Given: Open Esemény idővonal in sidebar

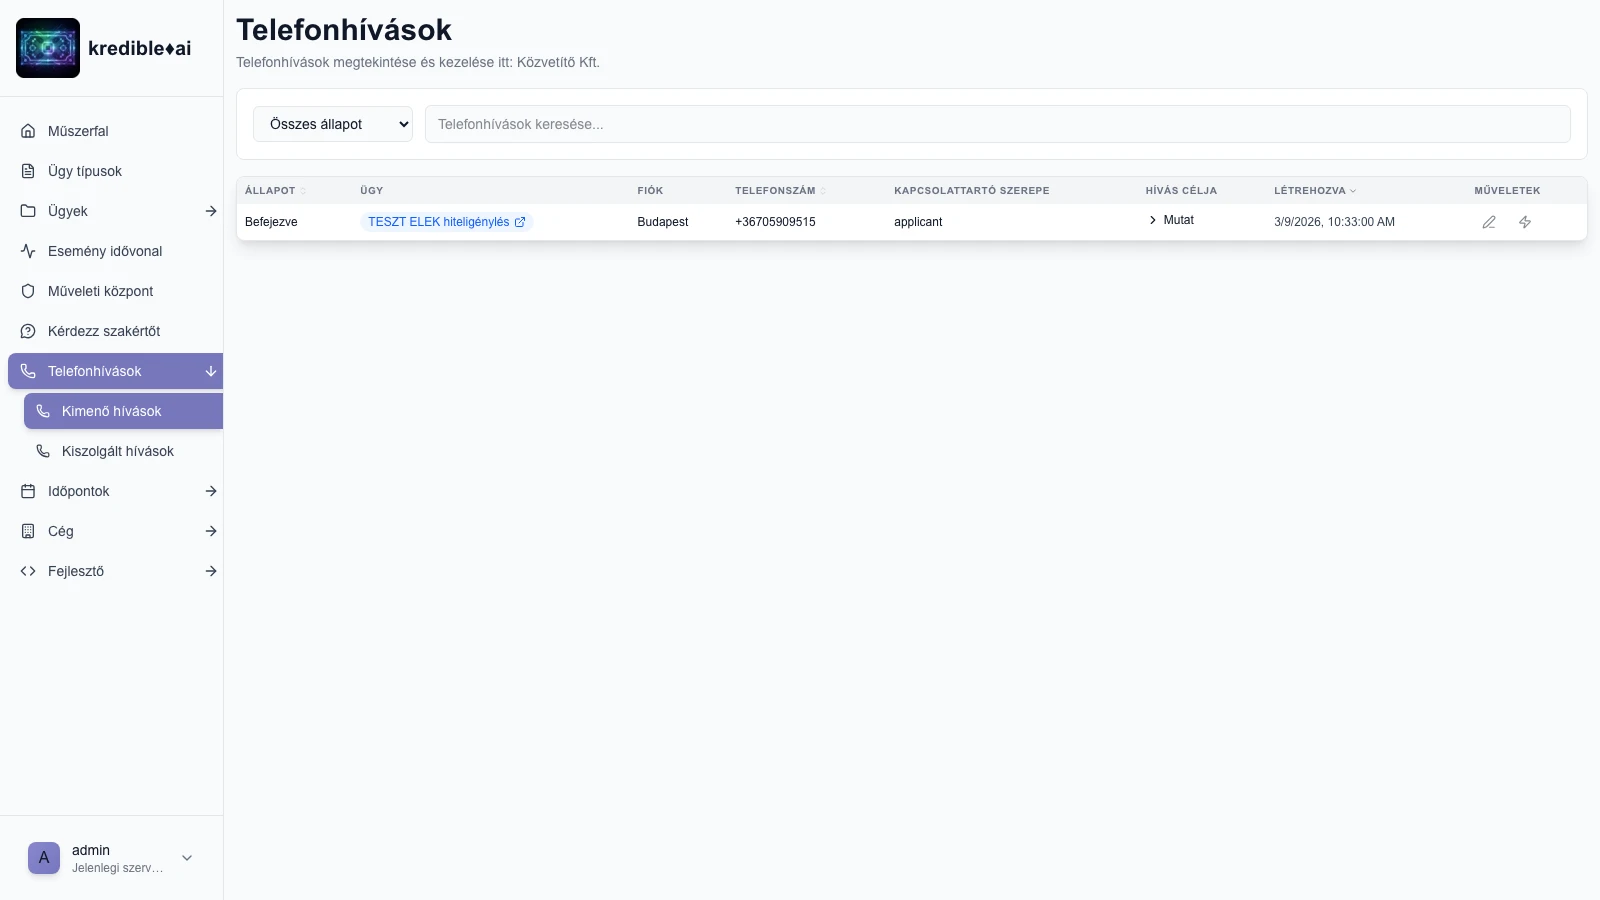Looking at the screenshot, I should pyautogui.click(x=105, y=251).
